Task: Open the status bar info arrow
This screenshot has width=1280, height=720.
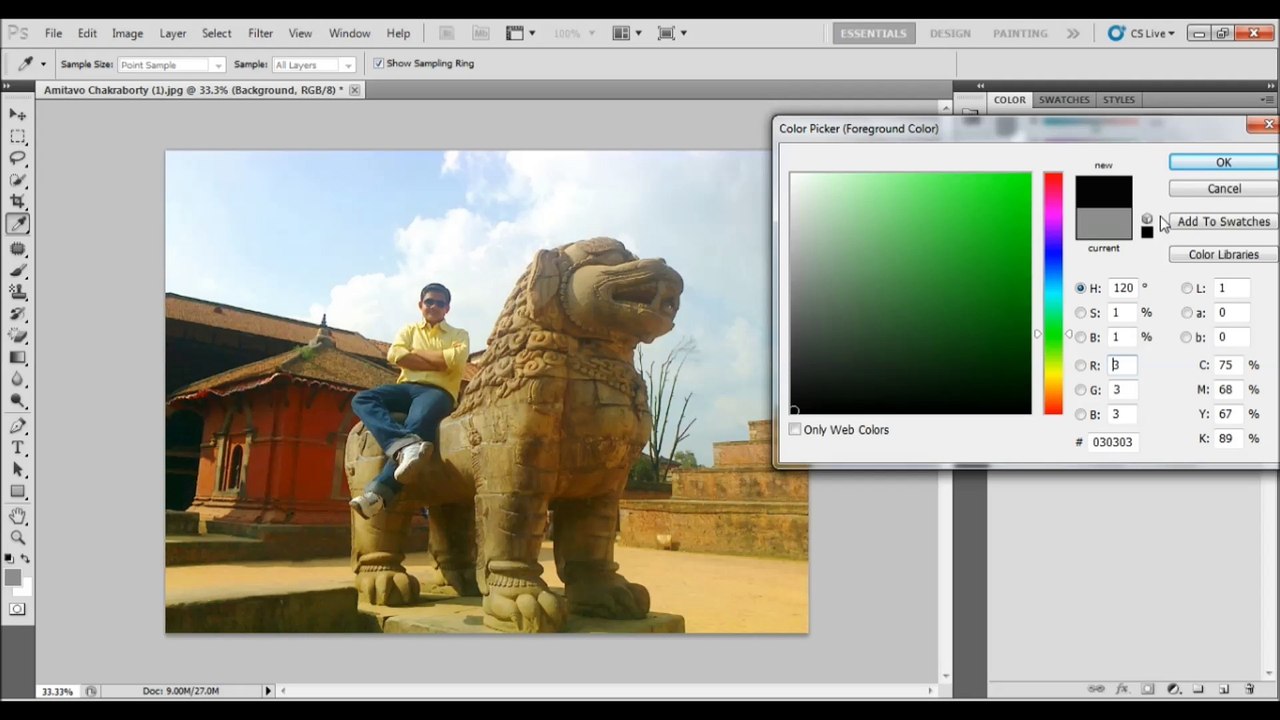Action: pyautogui.click(x=267, y=691)
